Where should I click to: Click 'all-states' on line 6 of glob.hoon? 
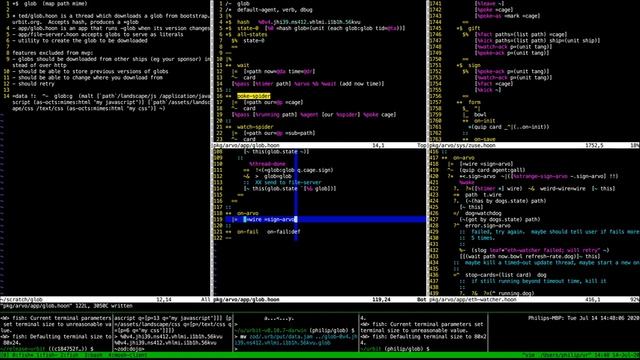[252, 35]
